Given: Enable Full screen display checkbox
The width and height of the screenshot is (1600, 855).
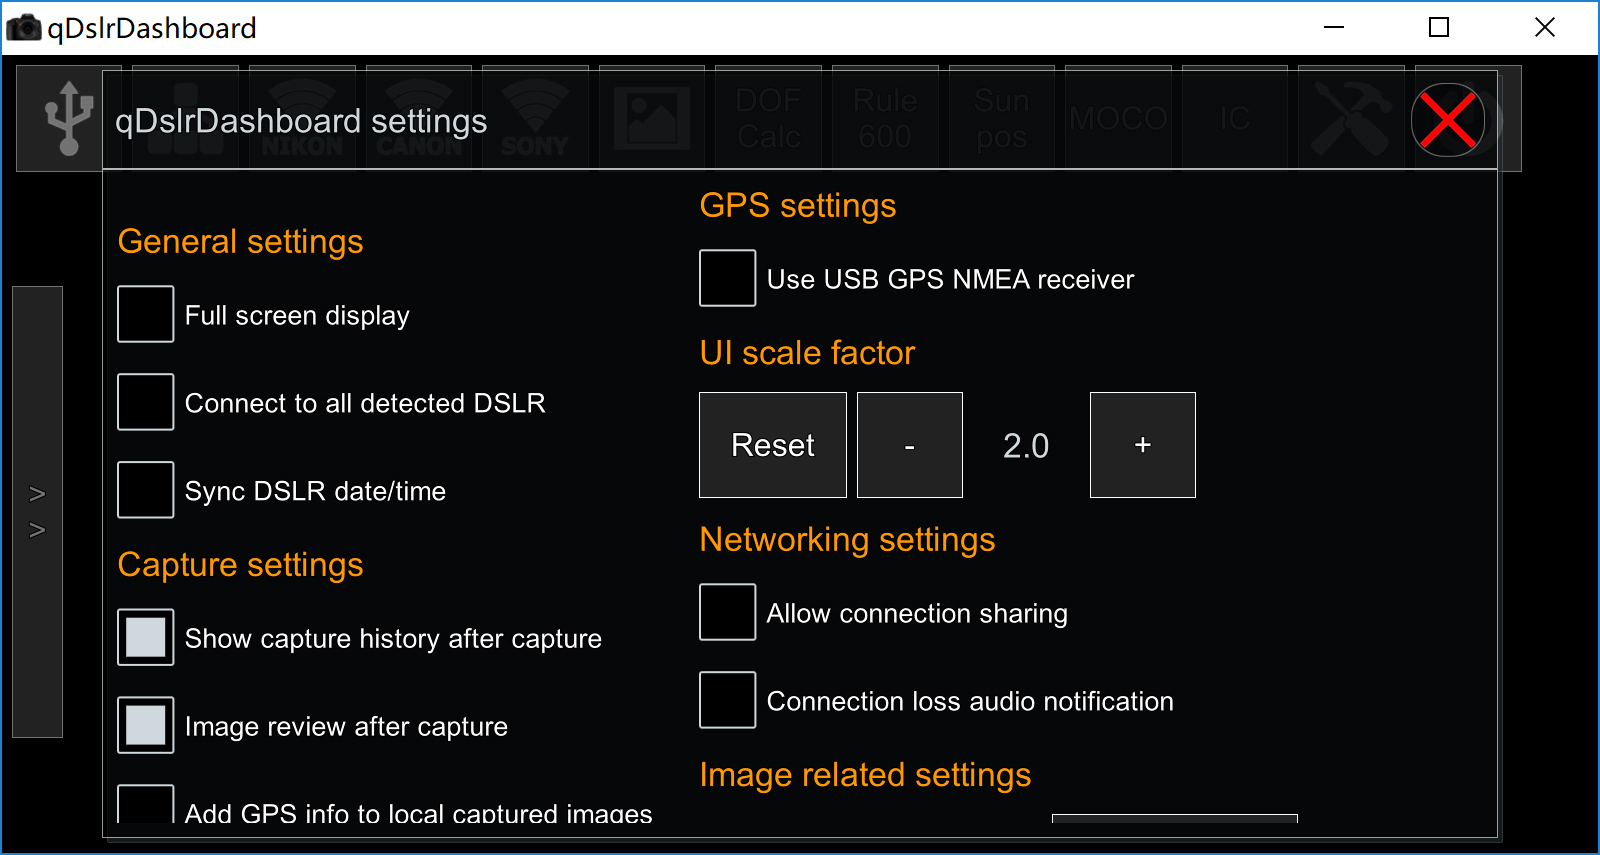Looking at the screenshot, I should coord(146,314).
